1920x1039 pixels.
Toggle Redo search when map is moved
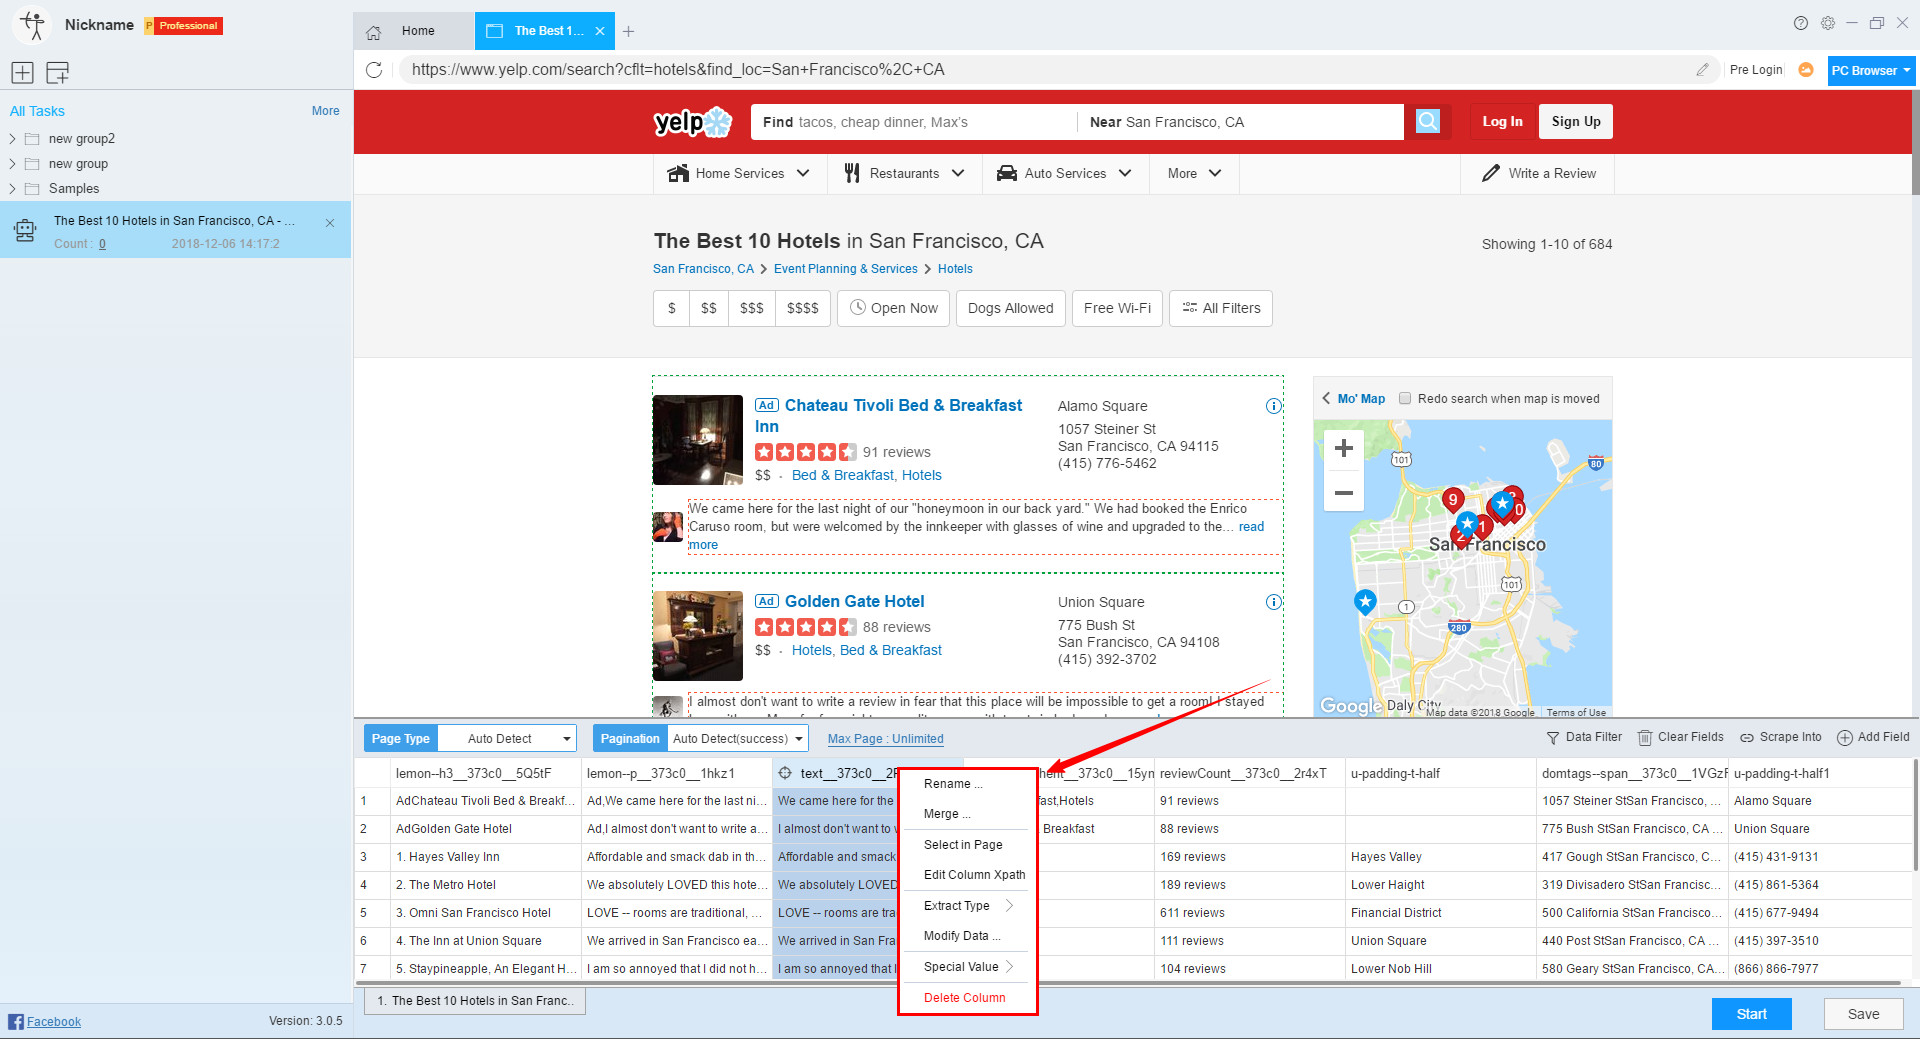(x=1405, y=398)
